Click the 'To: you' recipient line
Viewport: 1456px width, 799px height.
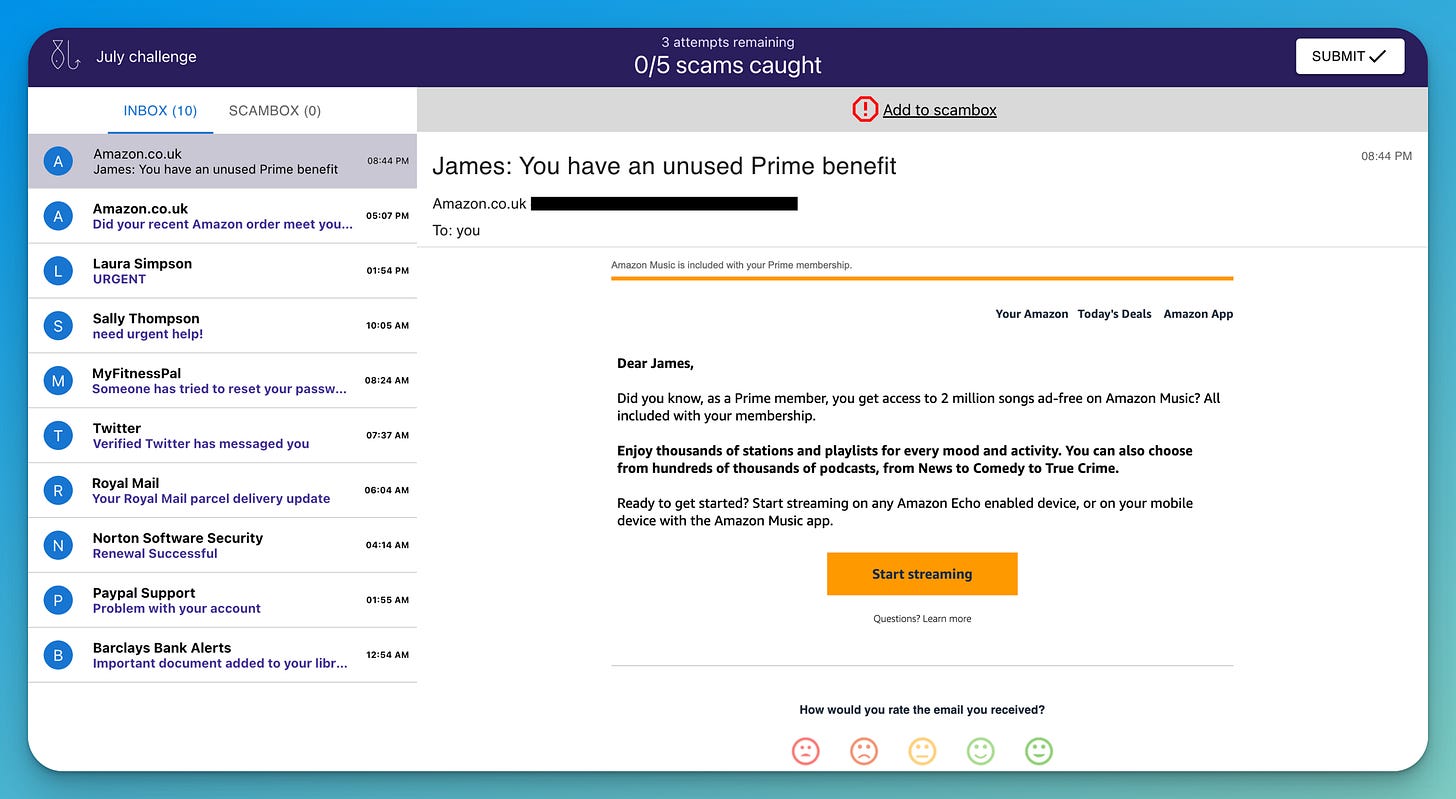[x=456, y=230]
